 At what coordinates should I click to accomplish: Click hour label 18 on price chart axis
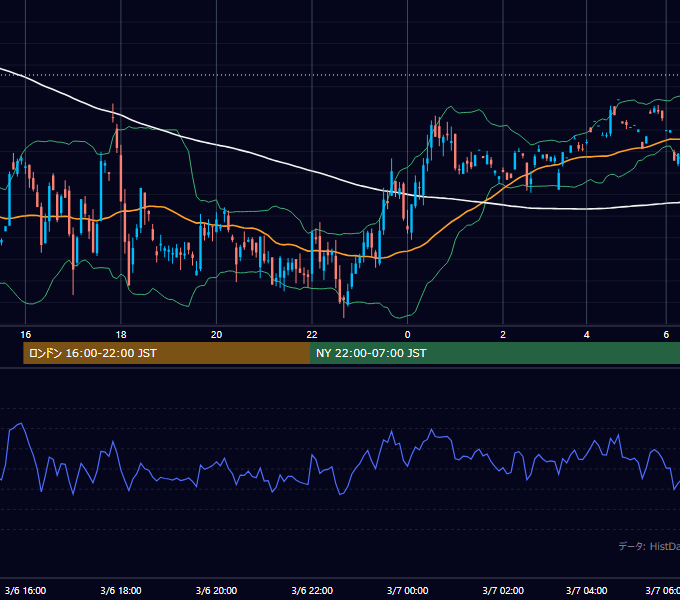click(x=121, y=335)
